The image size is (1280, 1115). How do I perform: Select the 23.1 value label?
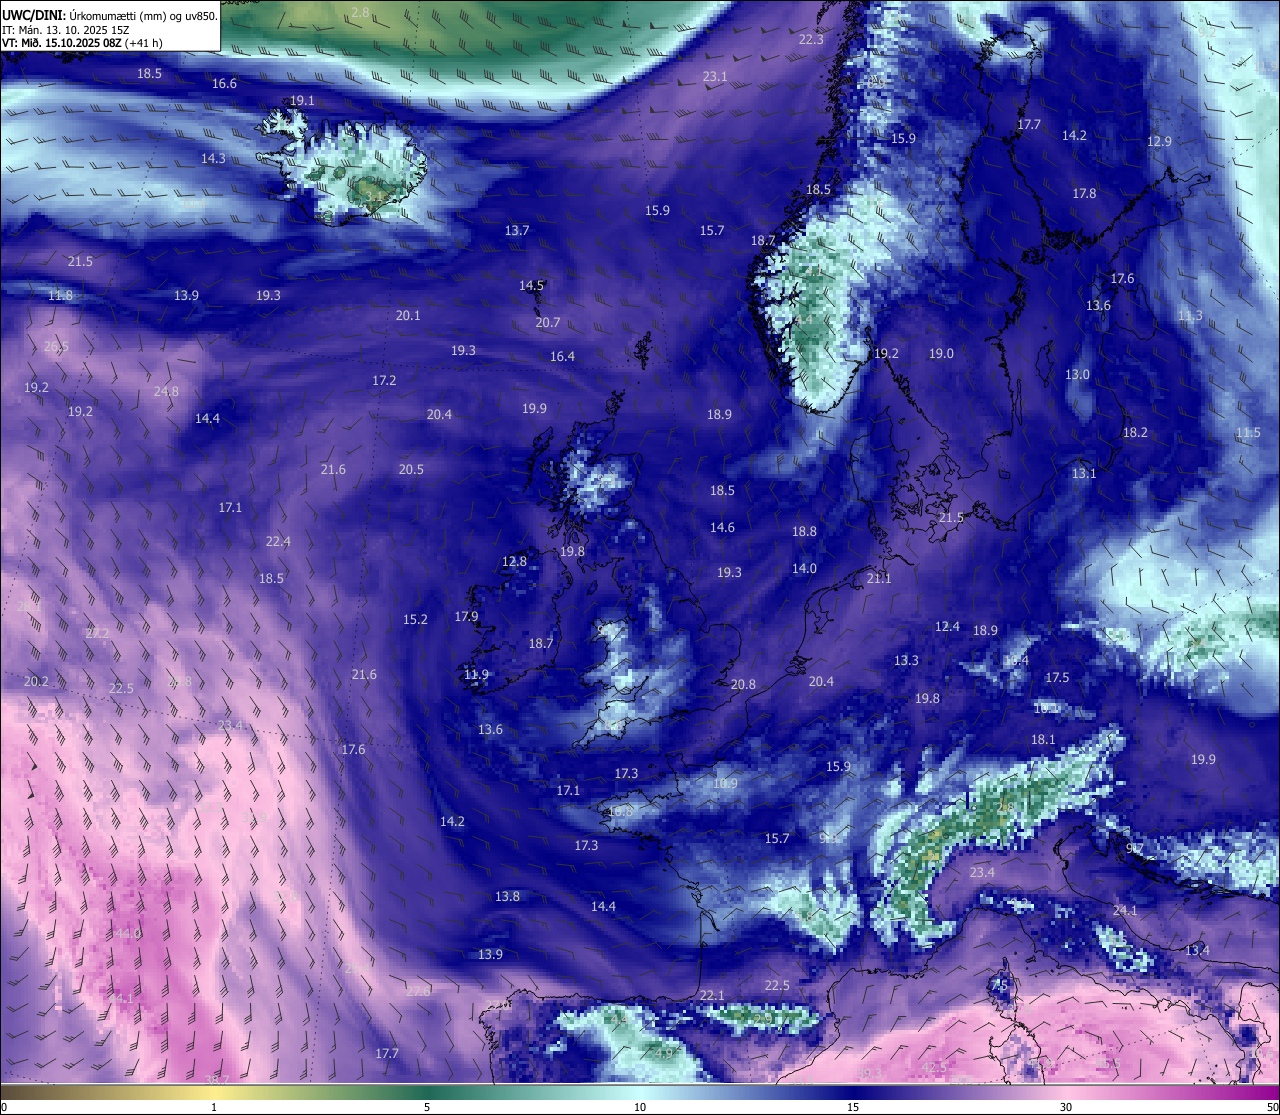coord(715,77)
